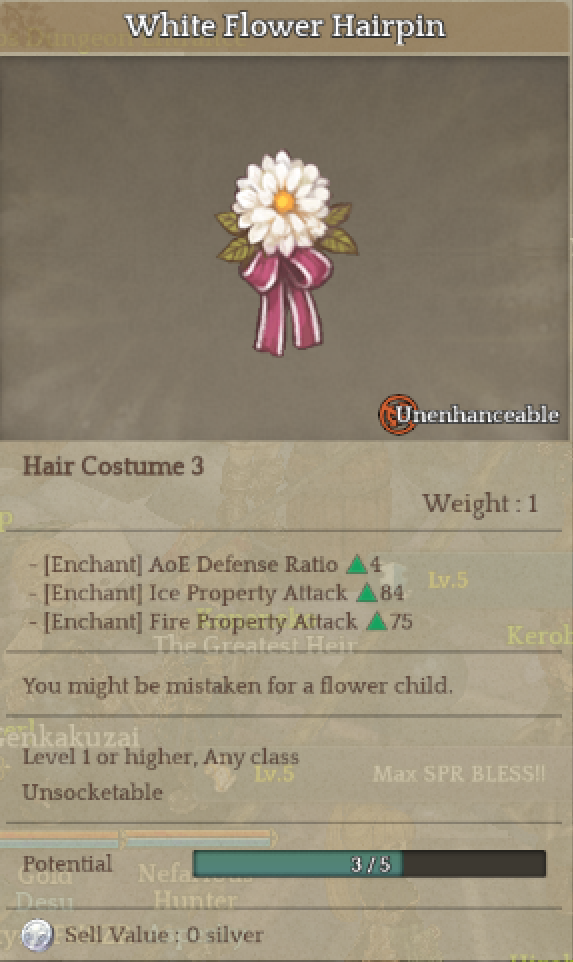
Task: Click the Weight : 1 text
Action: click(480, 504)
